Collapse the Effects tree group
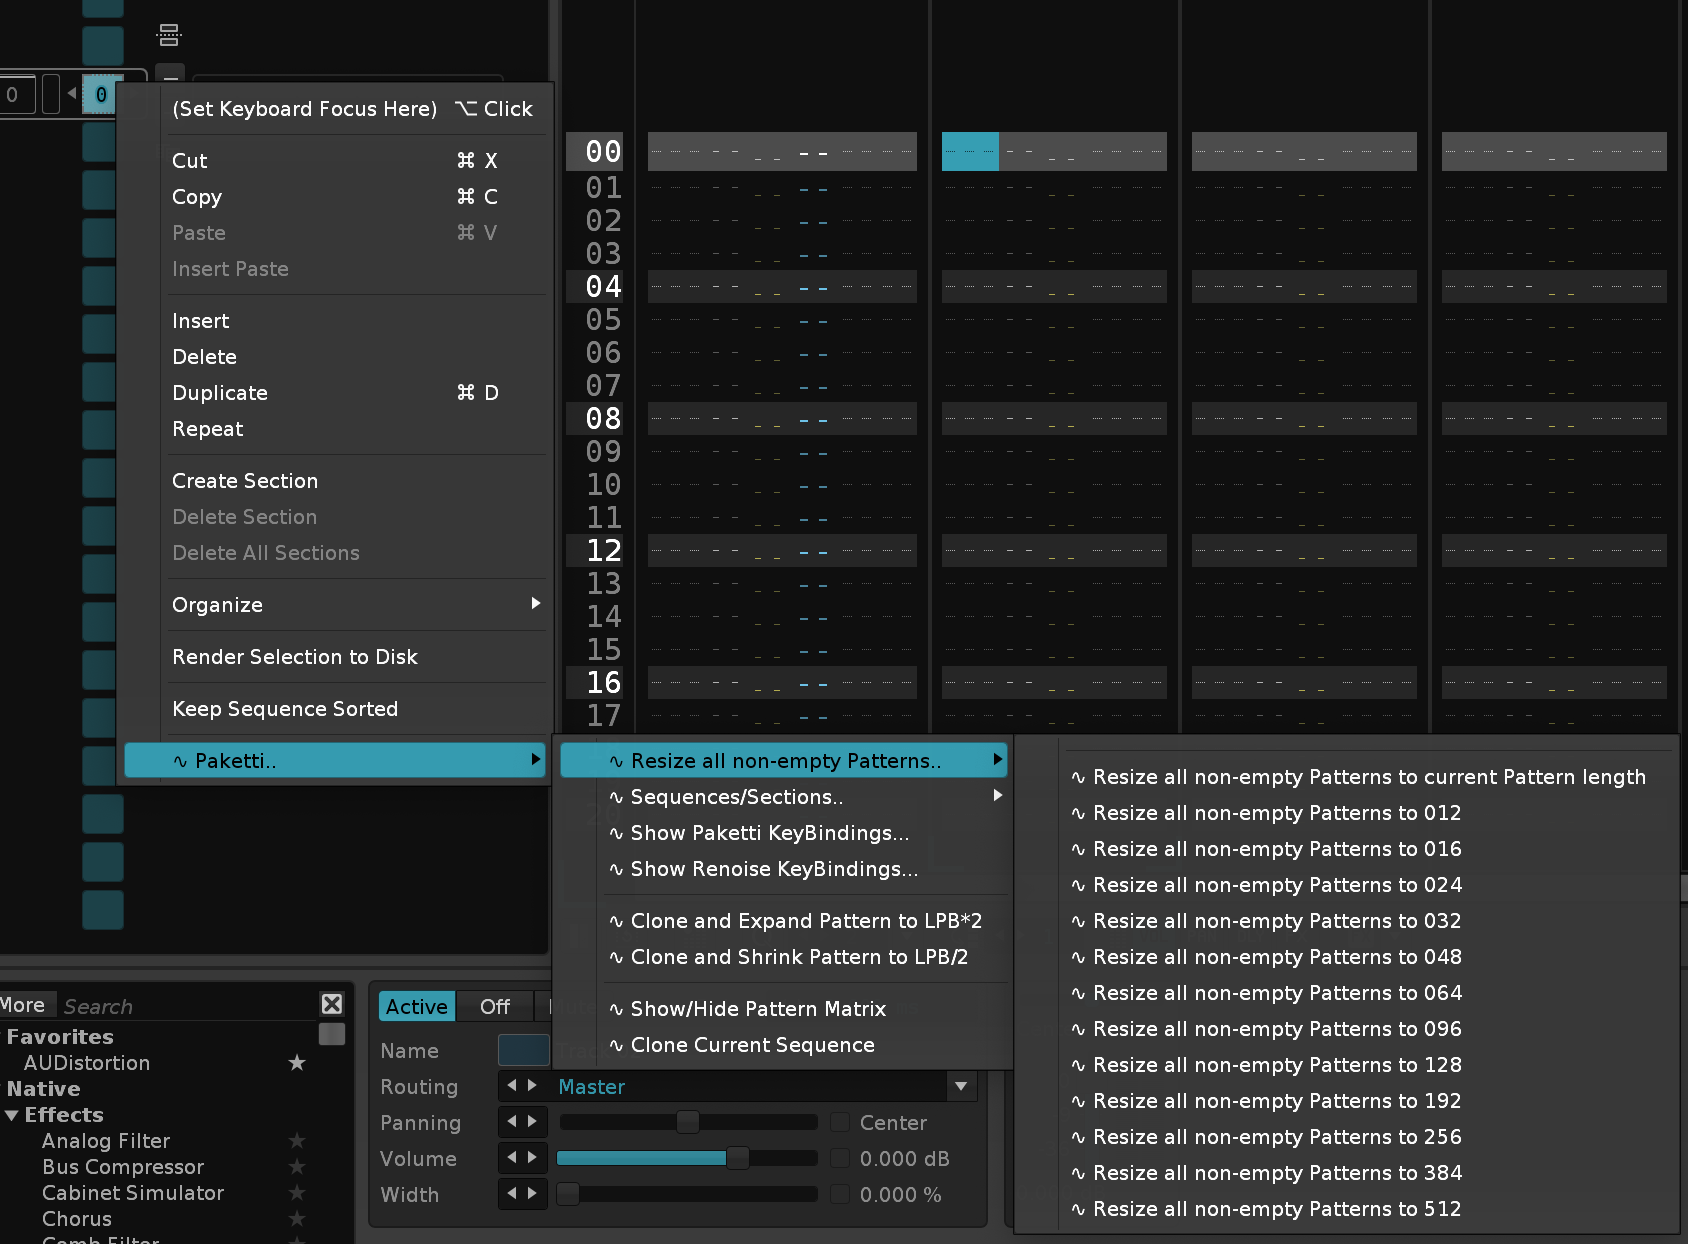The image size is (1688, 1244). [12, 1115]
